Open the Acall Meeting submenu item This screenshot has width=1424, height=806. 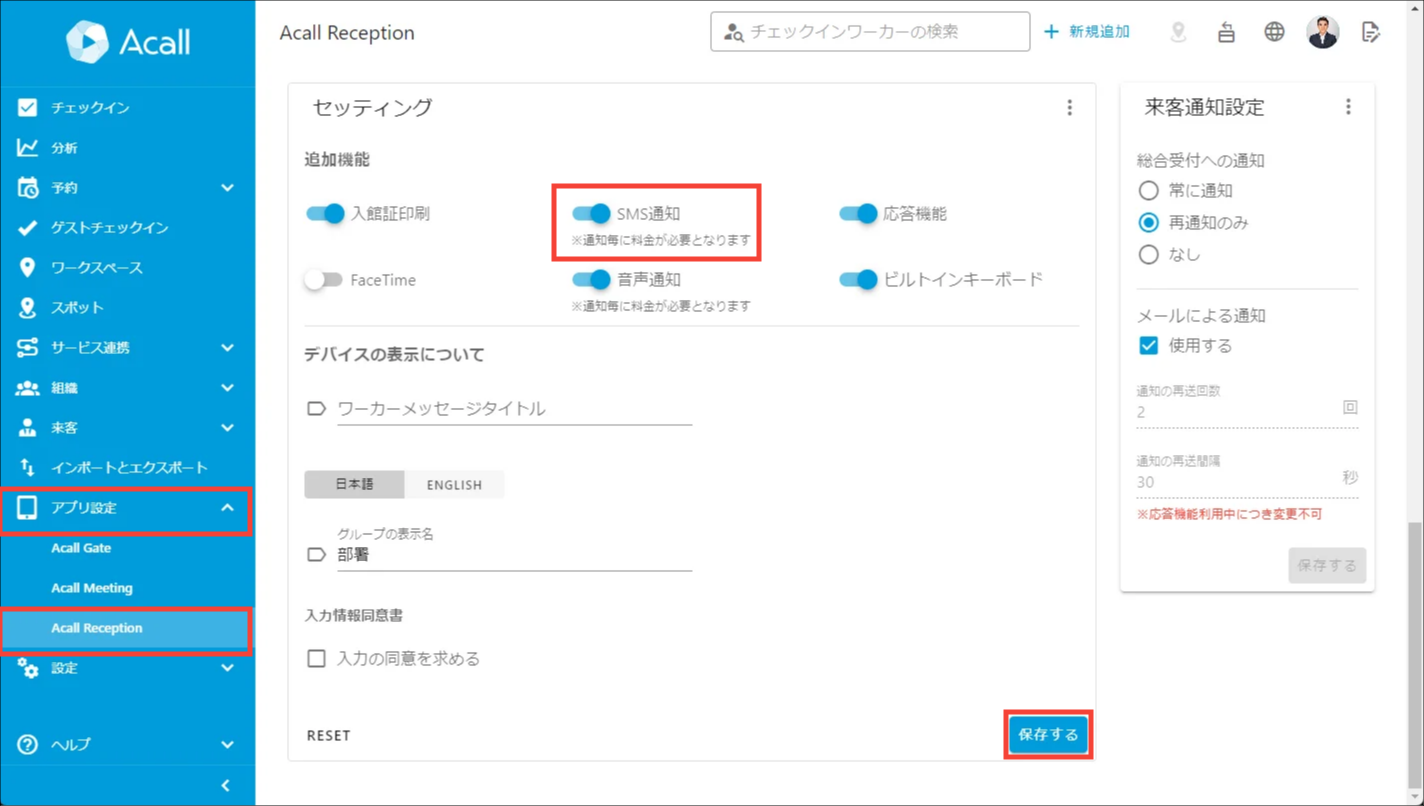tap(92, 588)
